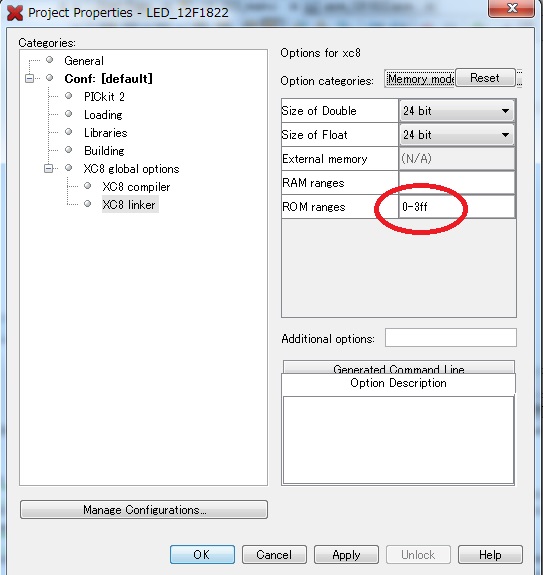Click Manage Configurations button
The image size is (543, 575).
tap(144, 510)
